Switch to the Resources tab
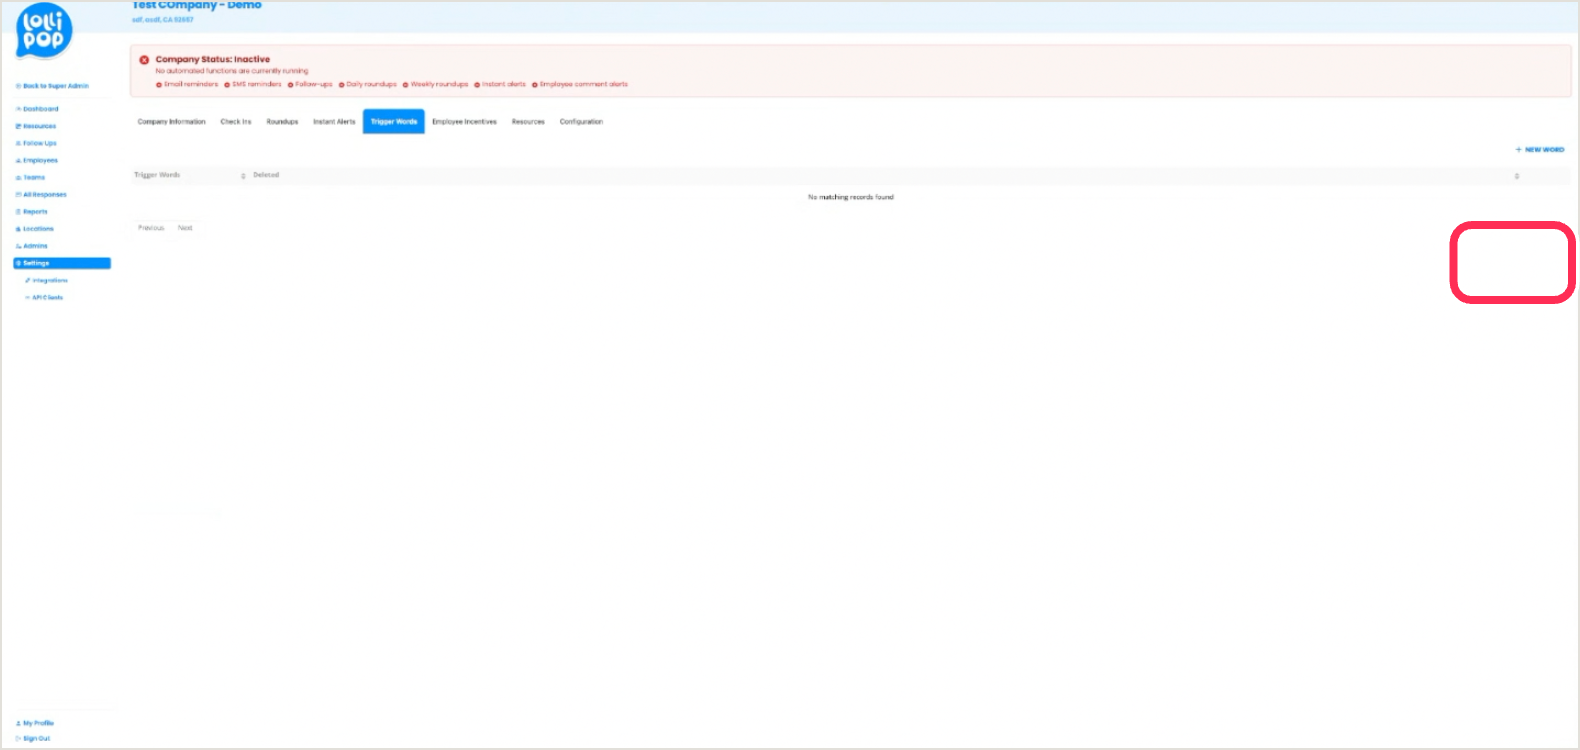 click(528, 122)
